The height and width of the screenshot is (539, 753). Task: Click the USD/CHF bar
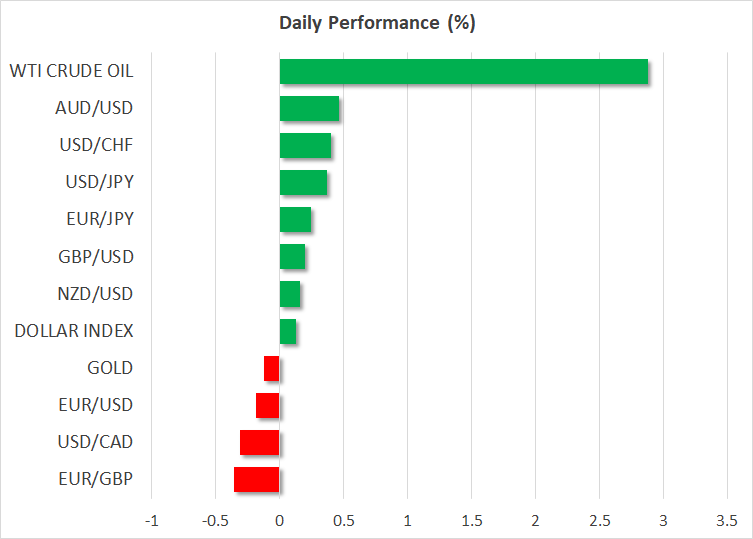305,146
